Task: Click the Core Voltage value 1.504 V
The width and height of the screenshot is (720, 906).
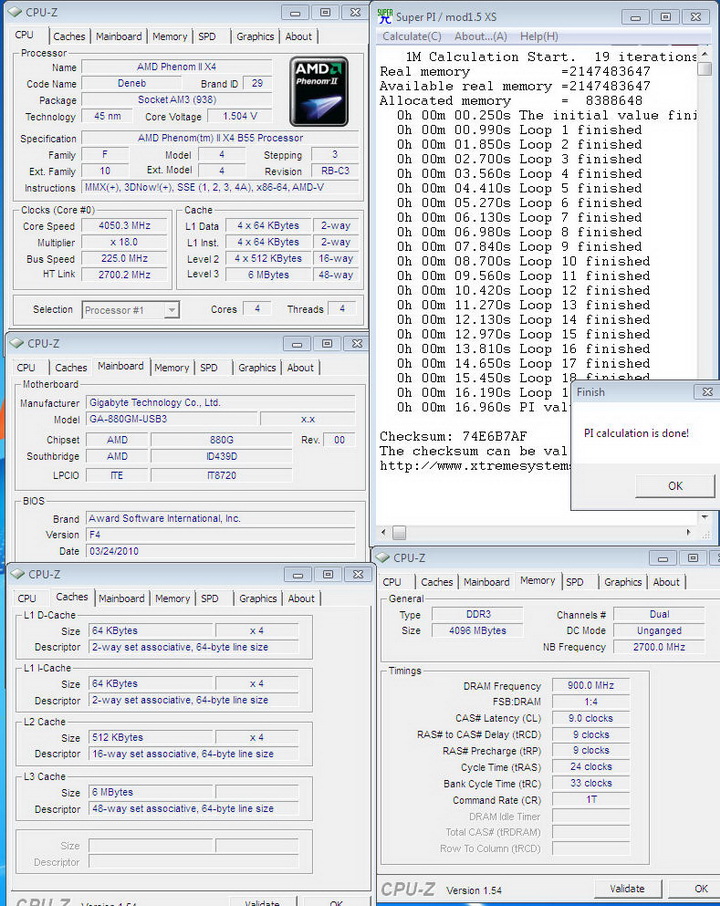Action: pos(240,116)
